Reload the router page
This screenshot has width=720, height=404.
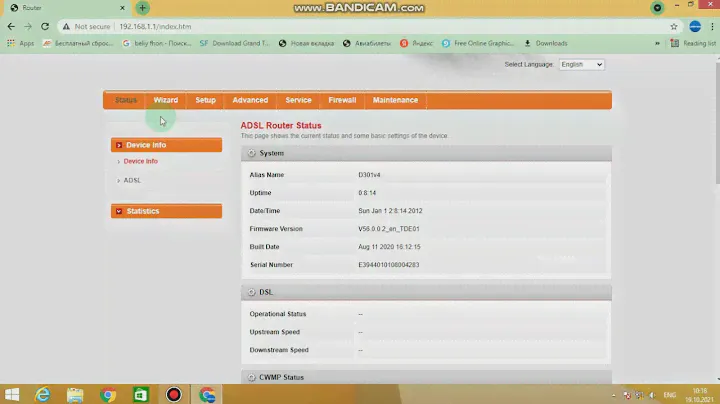(45, 26)
